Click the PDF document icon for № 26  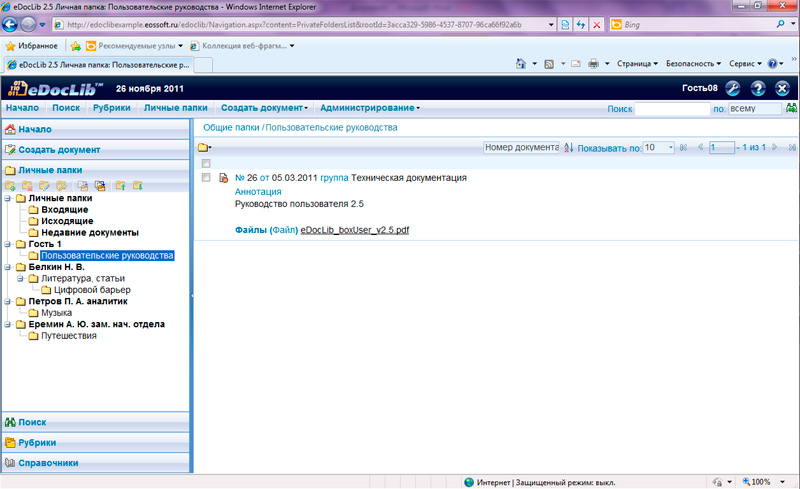click(x=223, y=178)
